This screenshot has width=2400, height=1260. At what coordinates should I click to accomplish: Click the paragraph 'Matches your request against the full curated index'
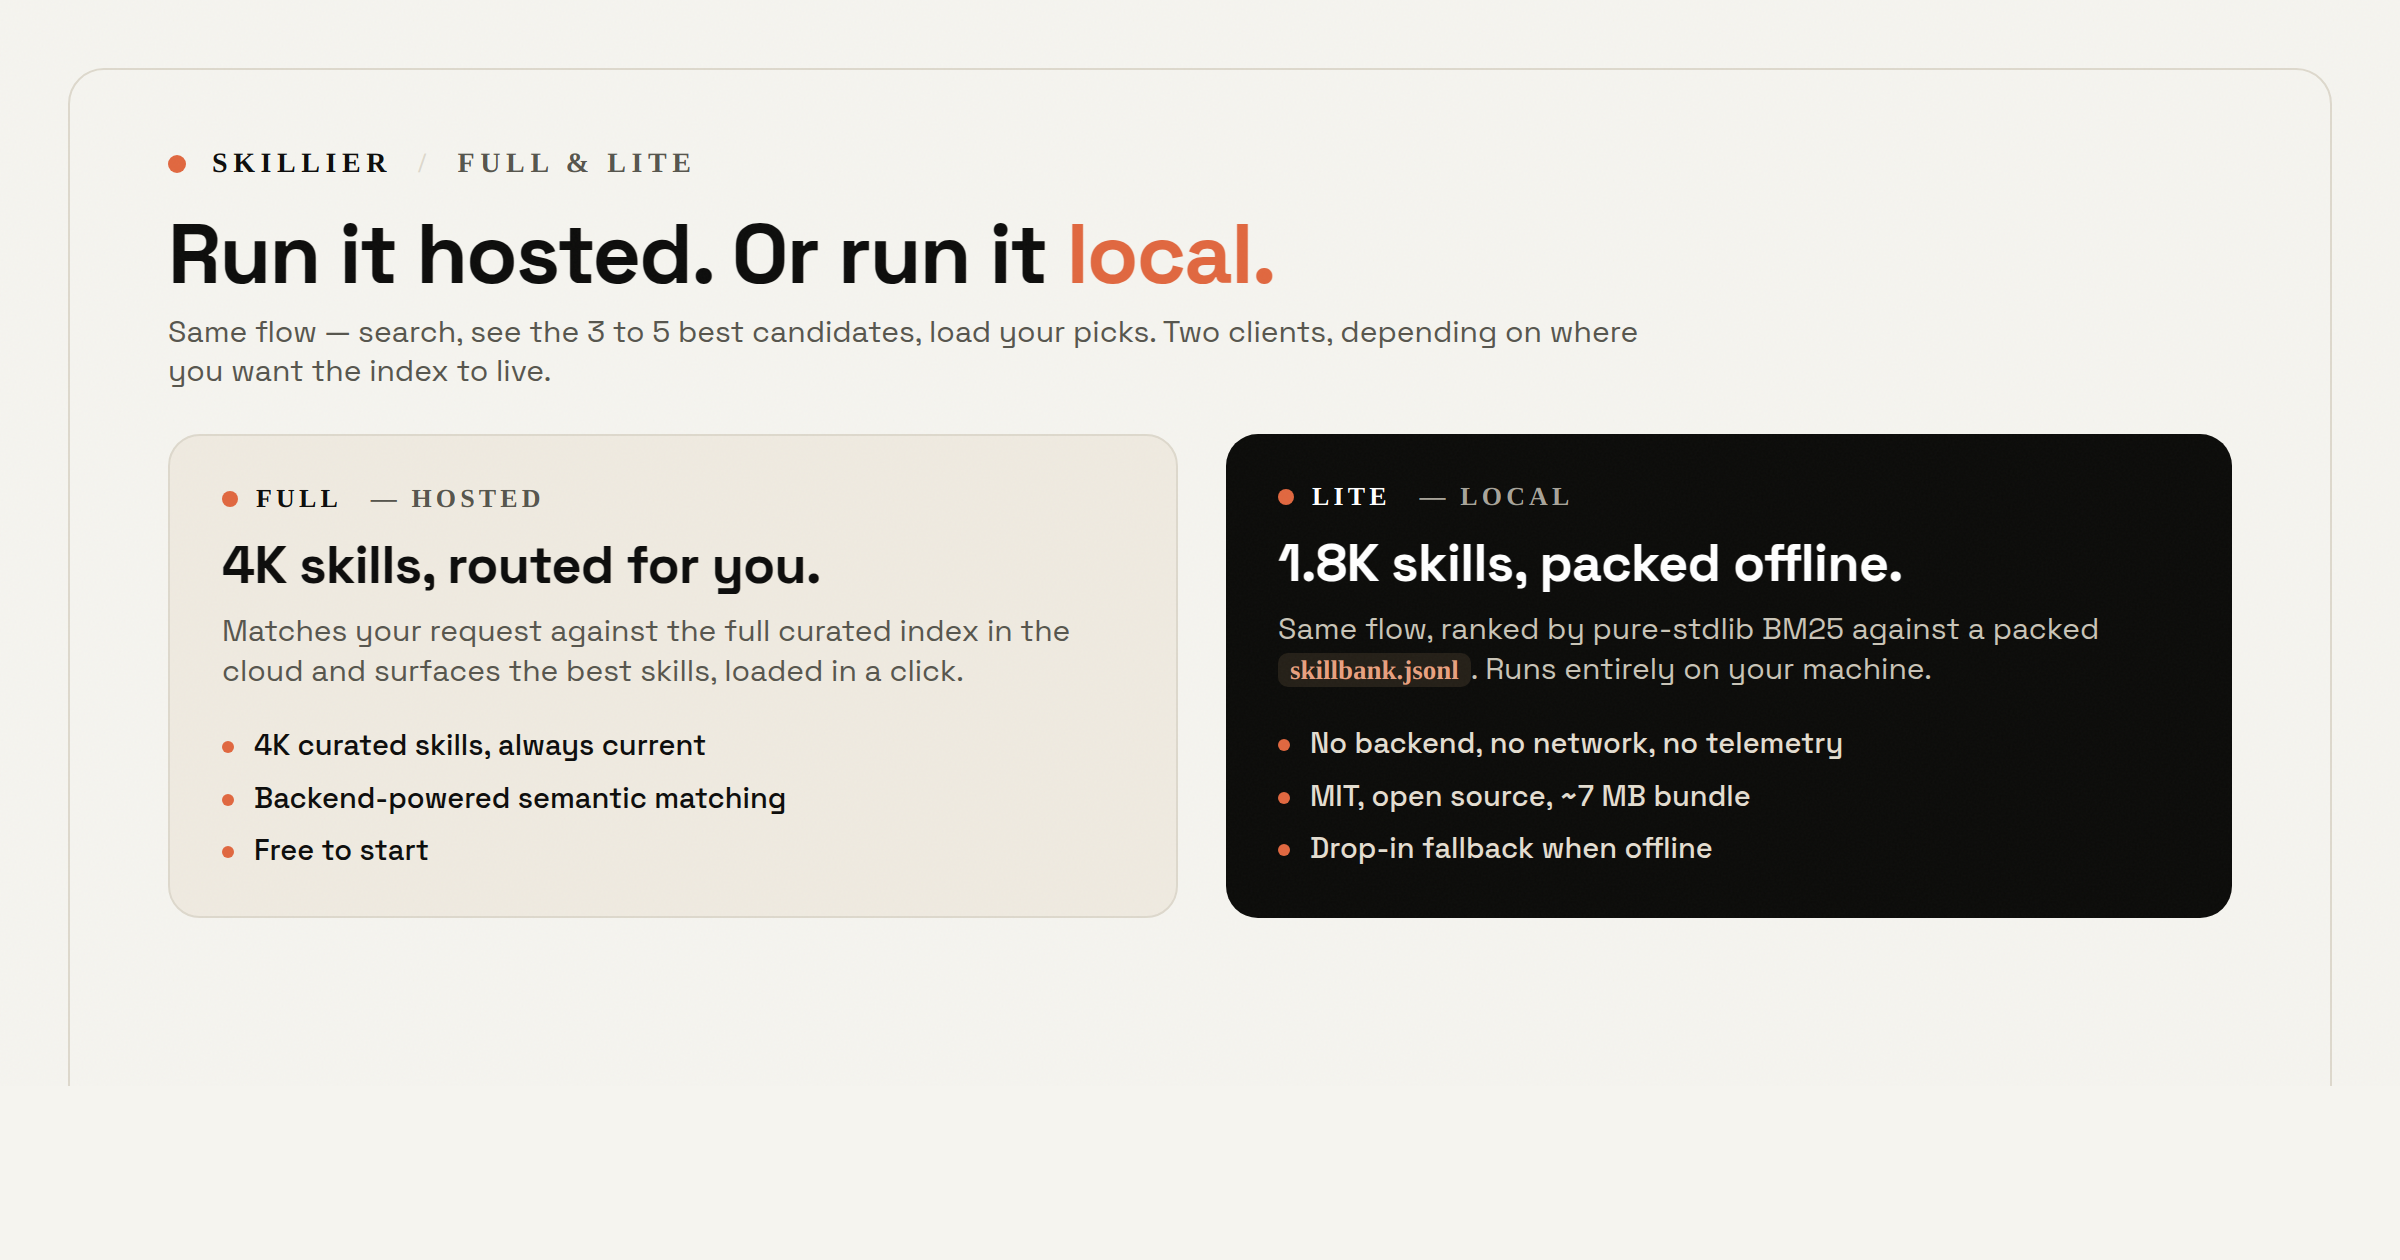click(646, 651)
